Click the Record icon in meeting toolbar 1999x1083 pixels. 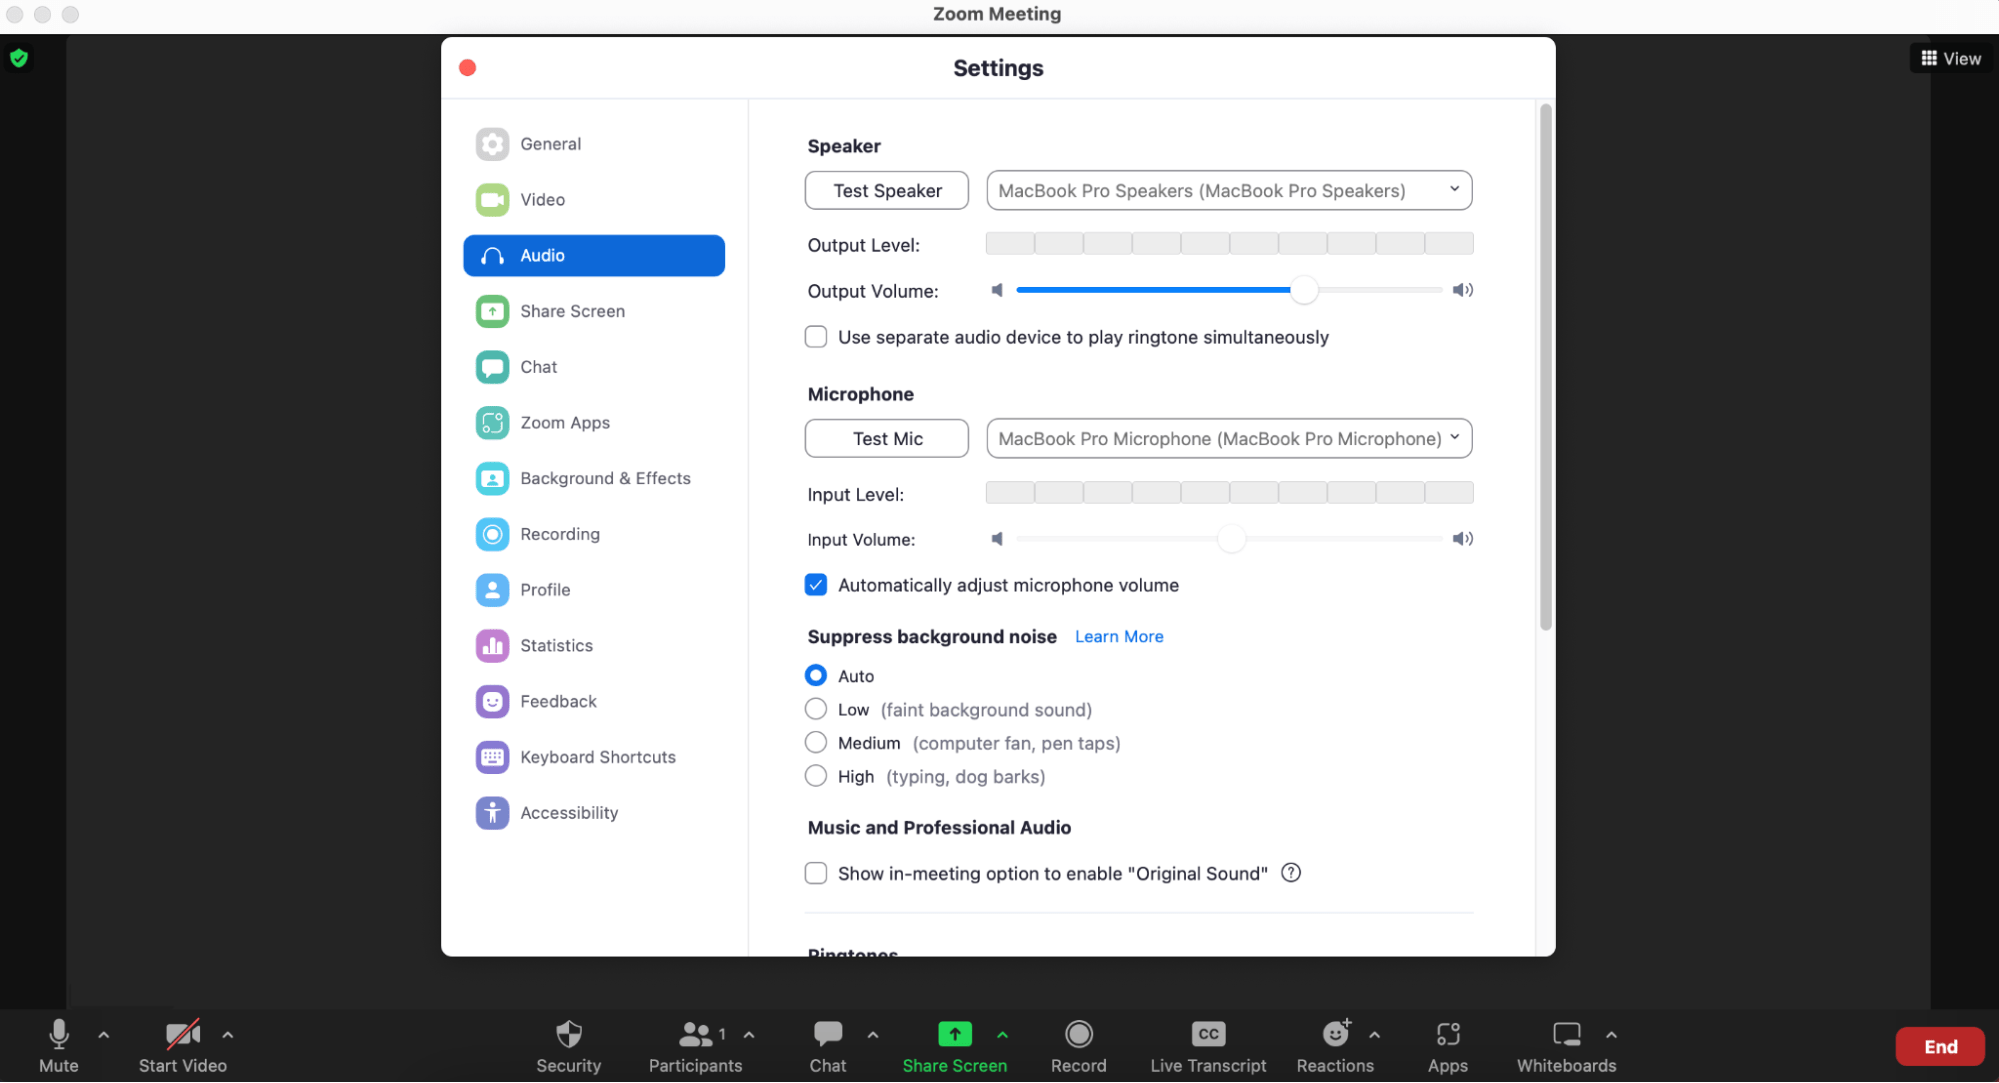tap(1078, 1034)
